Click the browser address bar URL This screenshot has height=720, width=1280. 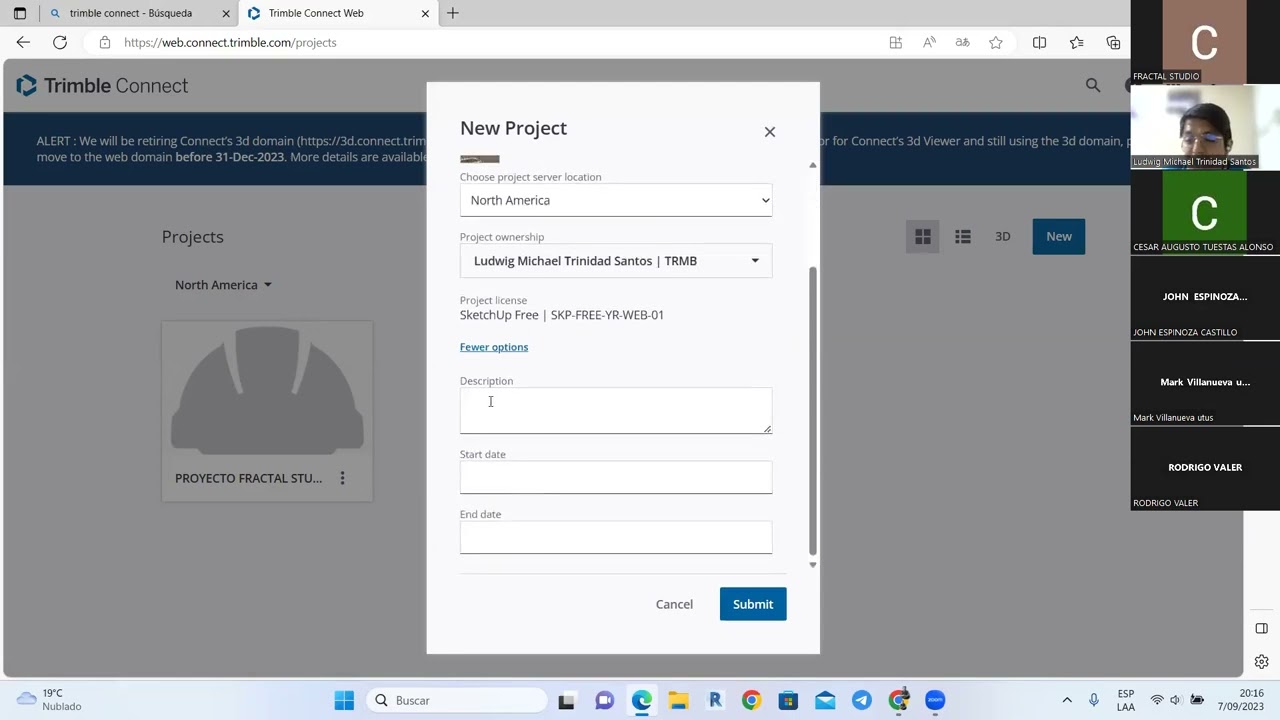(230, 43)
